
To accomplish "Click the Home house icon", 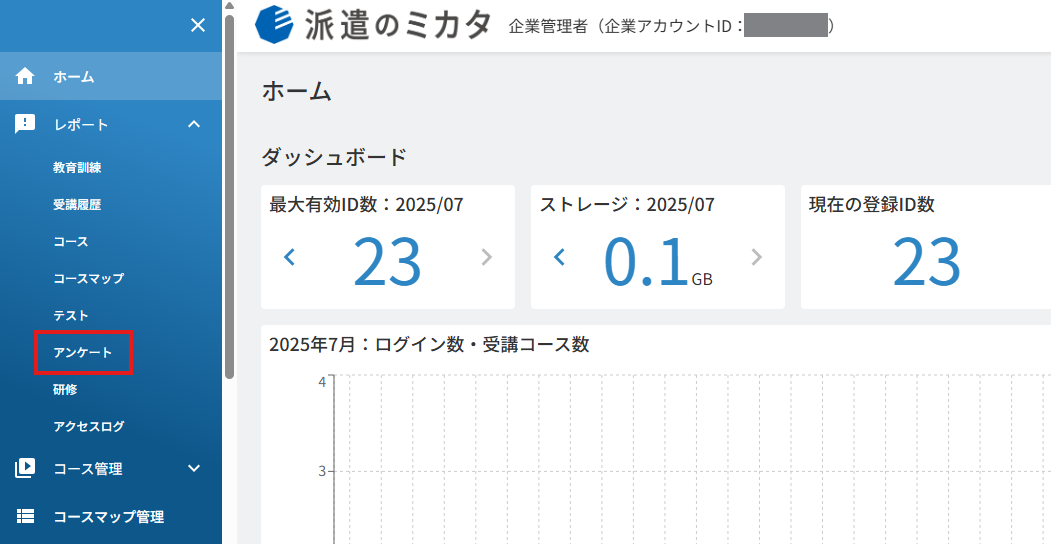I will (25, 77).
